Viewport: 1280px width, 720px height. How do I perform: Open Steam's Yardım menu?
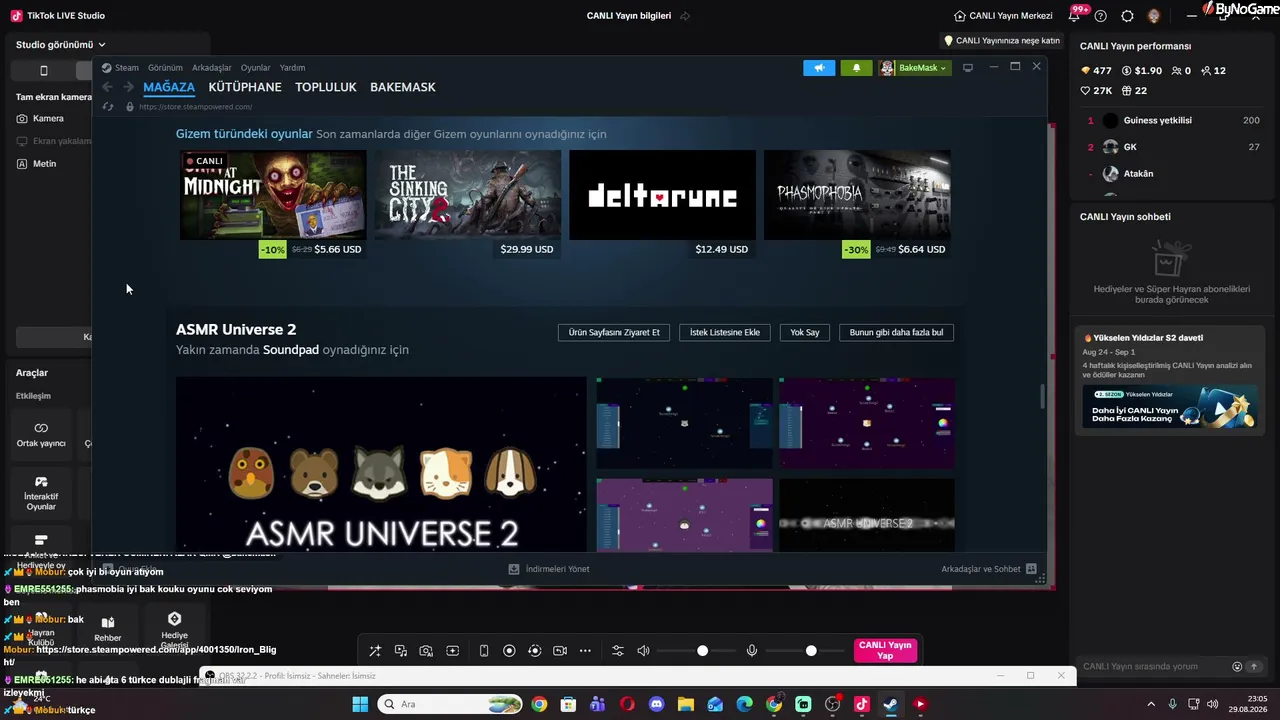click(x=292, y=68)
